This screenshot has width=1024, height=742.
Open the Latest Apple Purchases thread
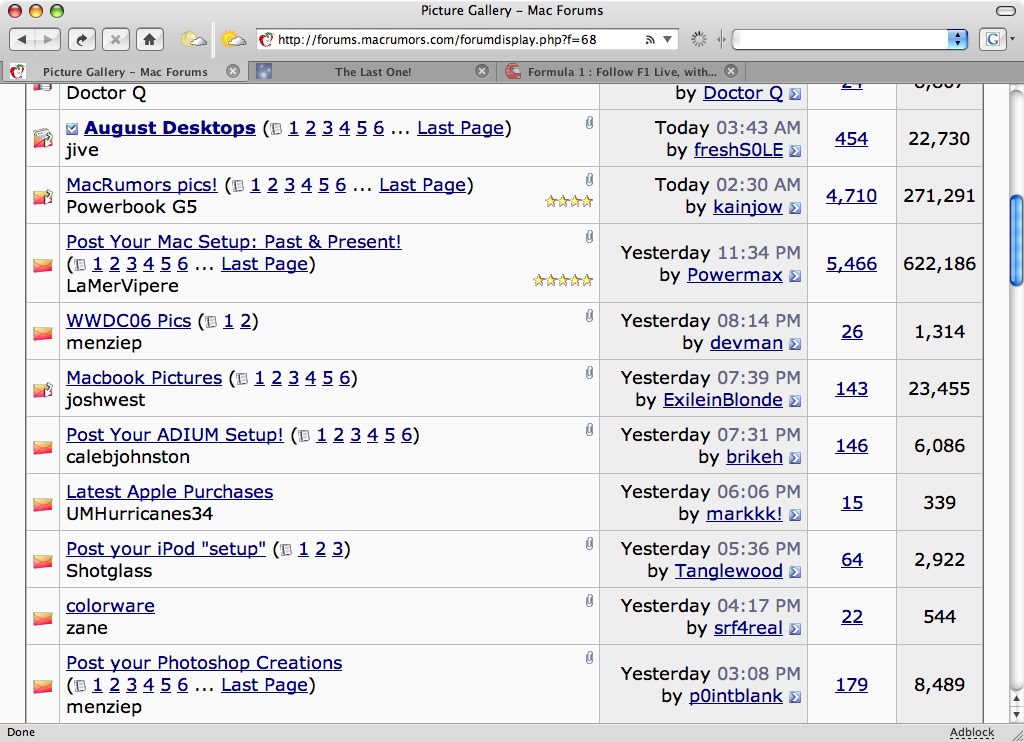170,491
